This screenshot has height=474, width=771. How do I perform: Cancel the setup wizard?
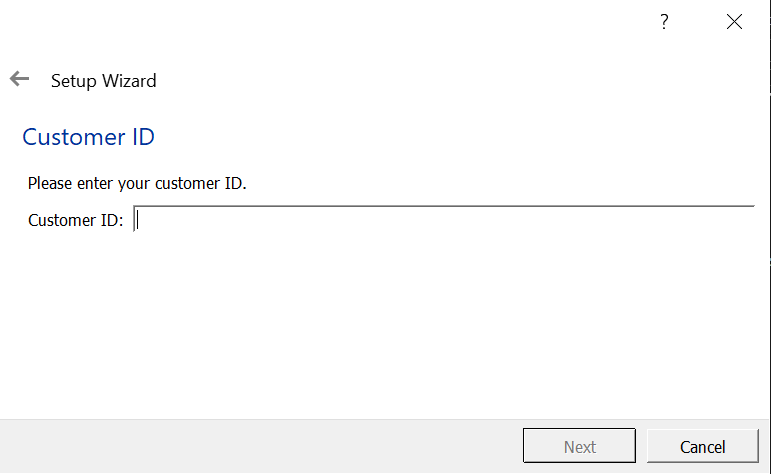point(703,446)
